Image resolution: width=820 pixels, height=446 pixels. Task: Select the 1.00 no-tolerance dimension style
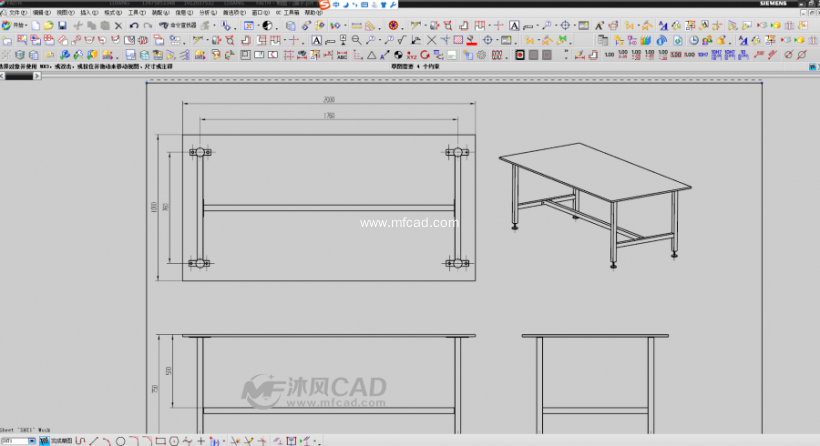(x=609, y=54)
